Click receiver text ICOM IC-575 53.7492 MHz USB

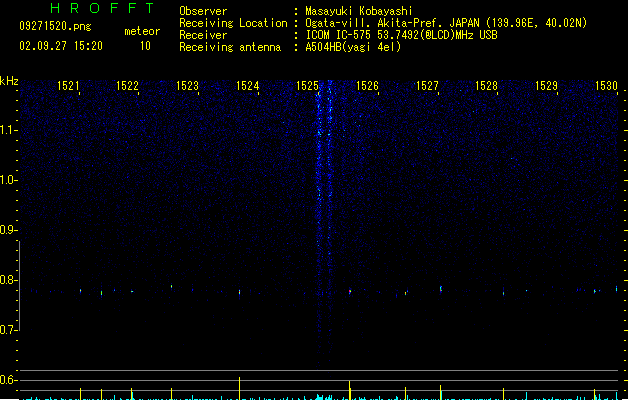(x=402, y=35)
